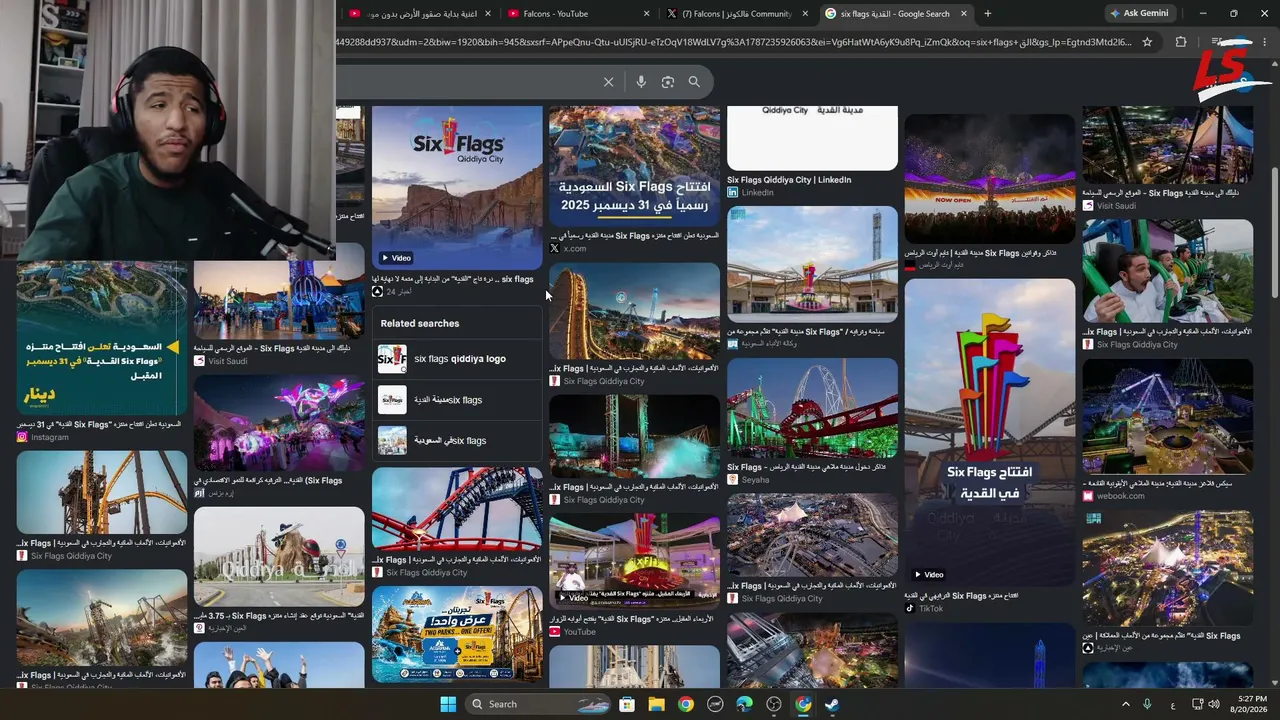Open the purple glowing lights image
This screenshot has height=720, width=1280.
279,423
